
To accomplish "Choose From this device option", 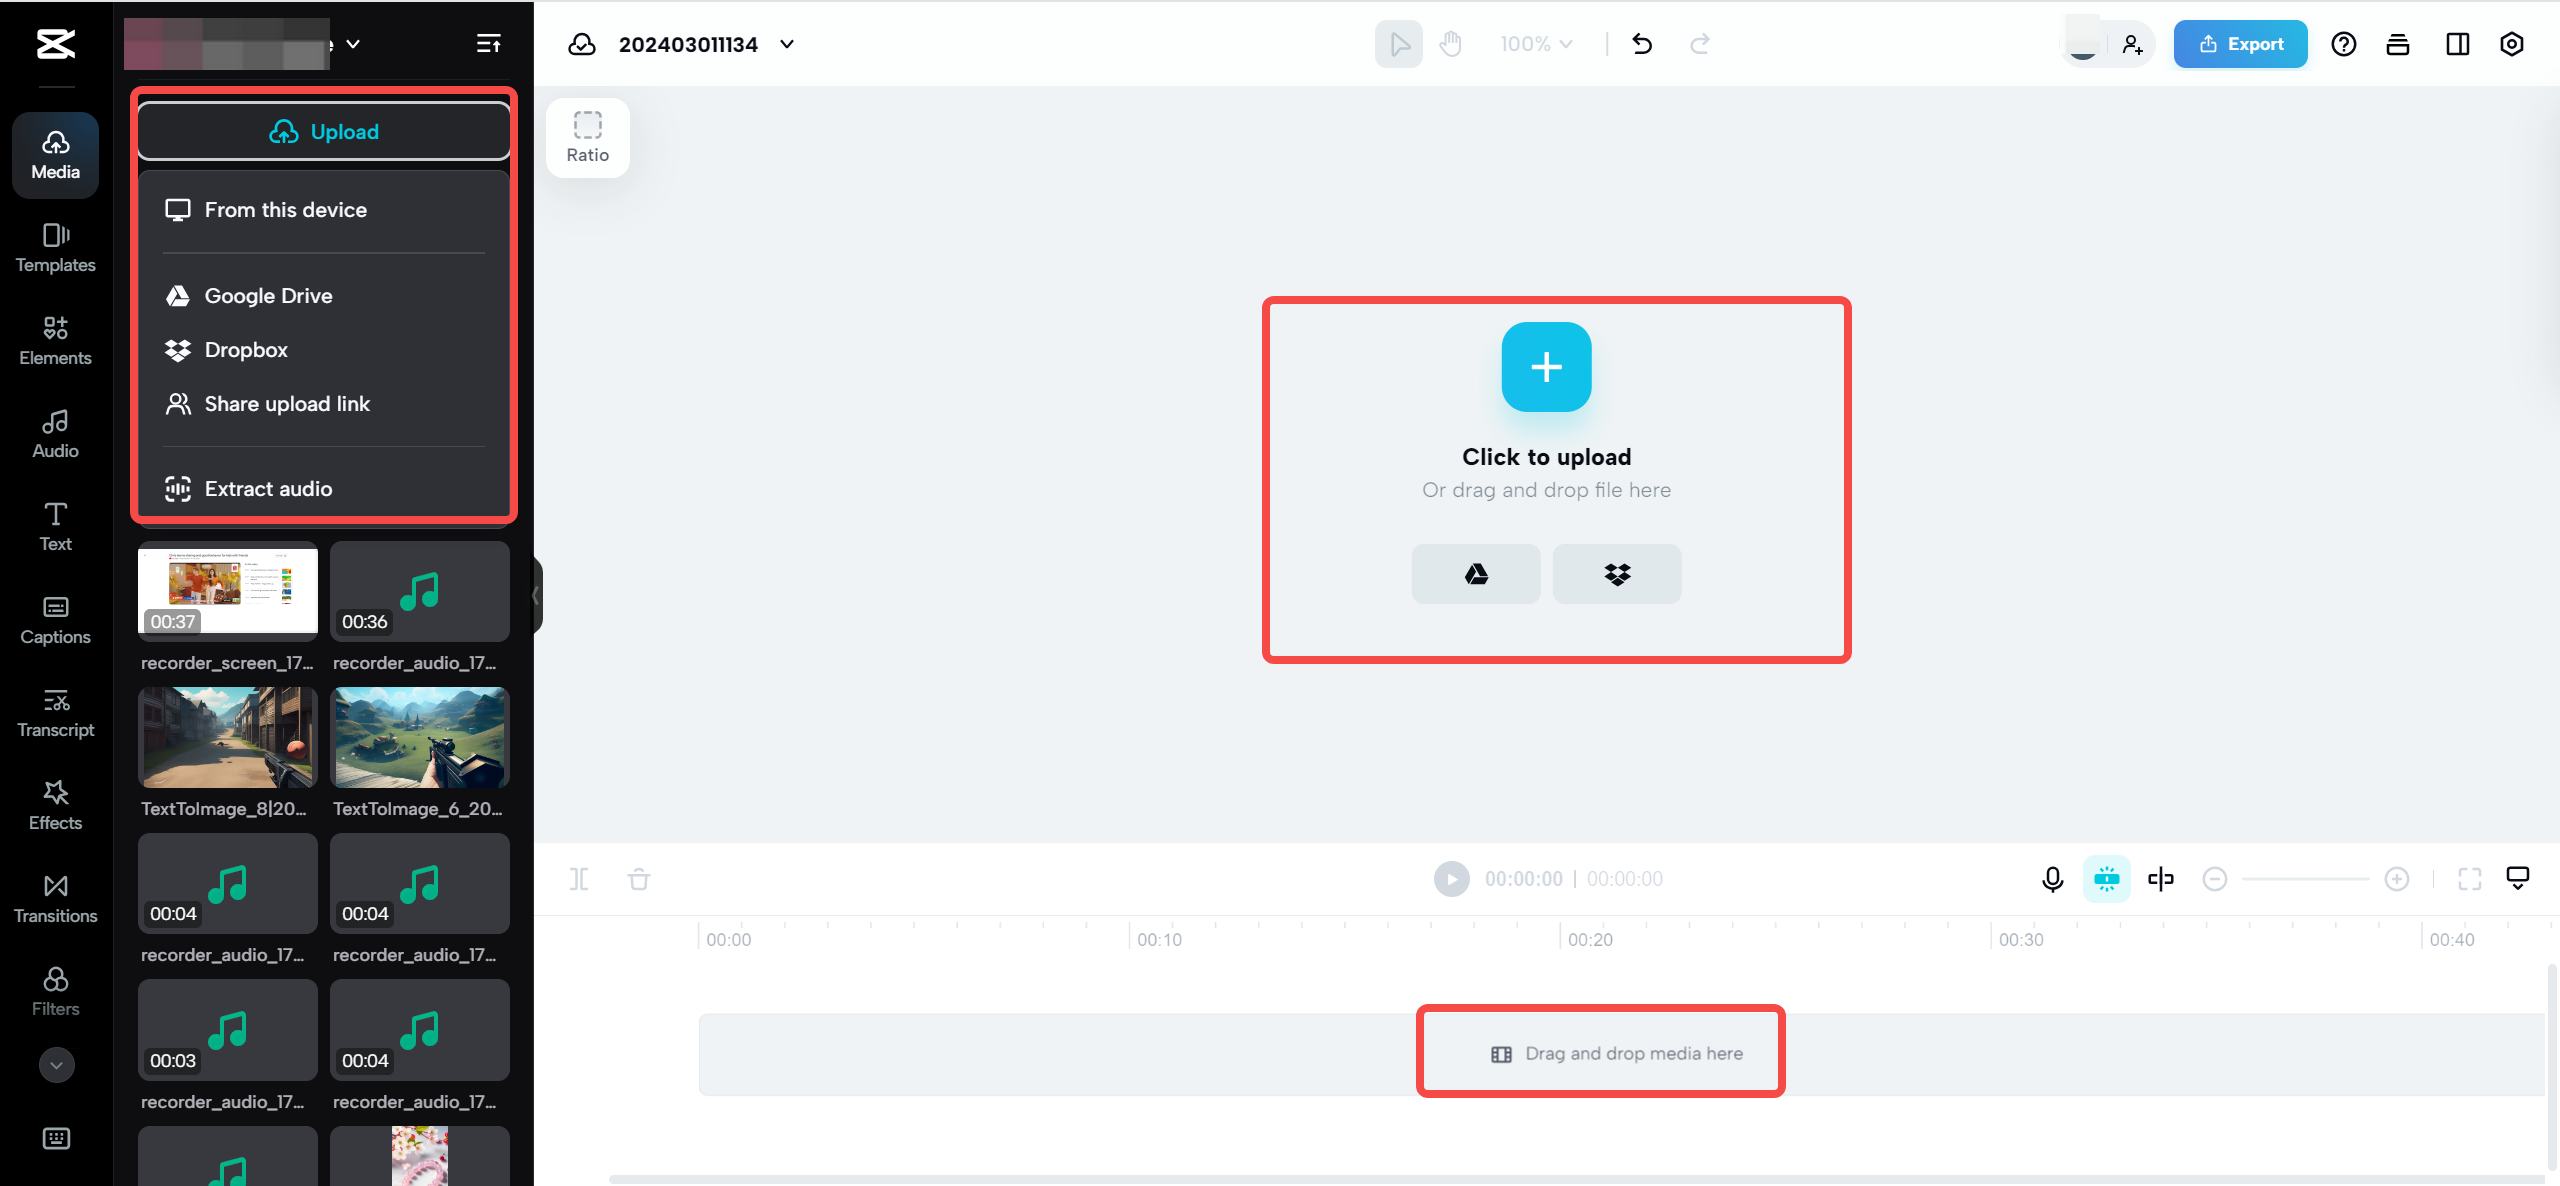I will pos(286,209).
